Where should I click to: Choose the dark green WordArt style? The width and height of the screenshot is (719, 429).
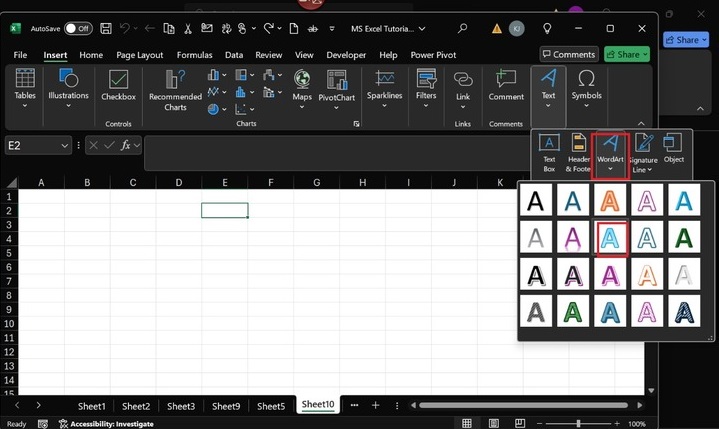(x=683, y=237)
